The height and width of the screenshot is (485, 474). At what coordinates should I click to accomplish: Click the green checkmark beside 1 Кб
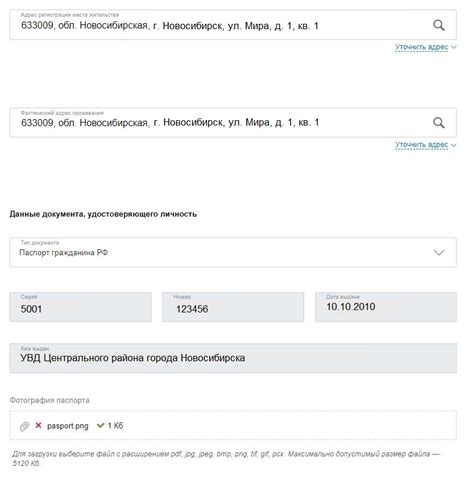[100, 425]
